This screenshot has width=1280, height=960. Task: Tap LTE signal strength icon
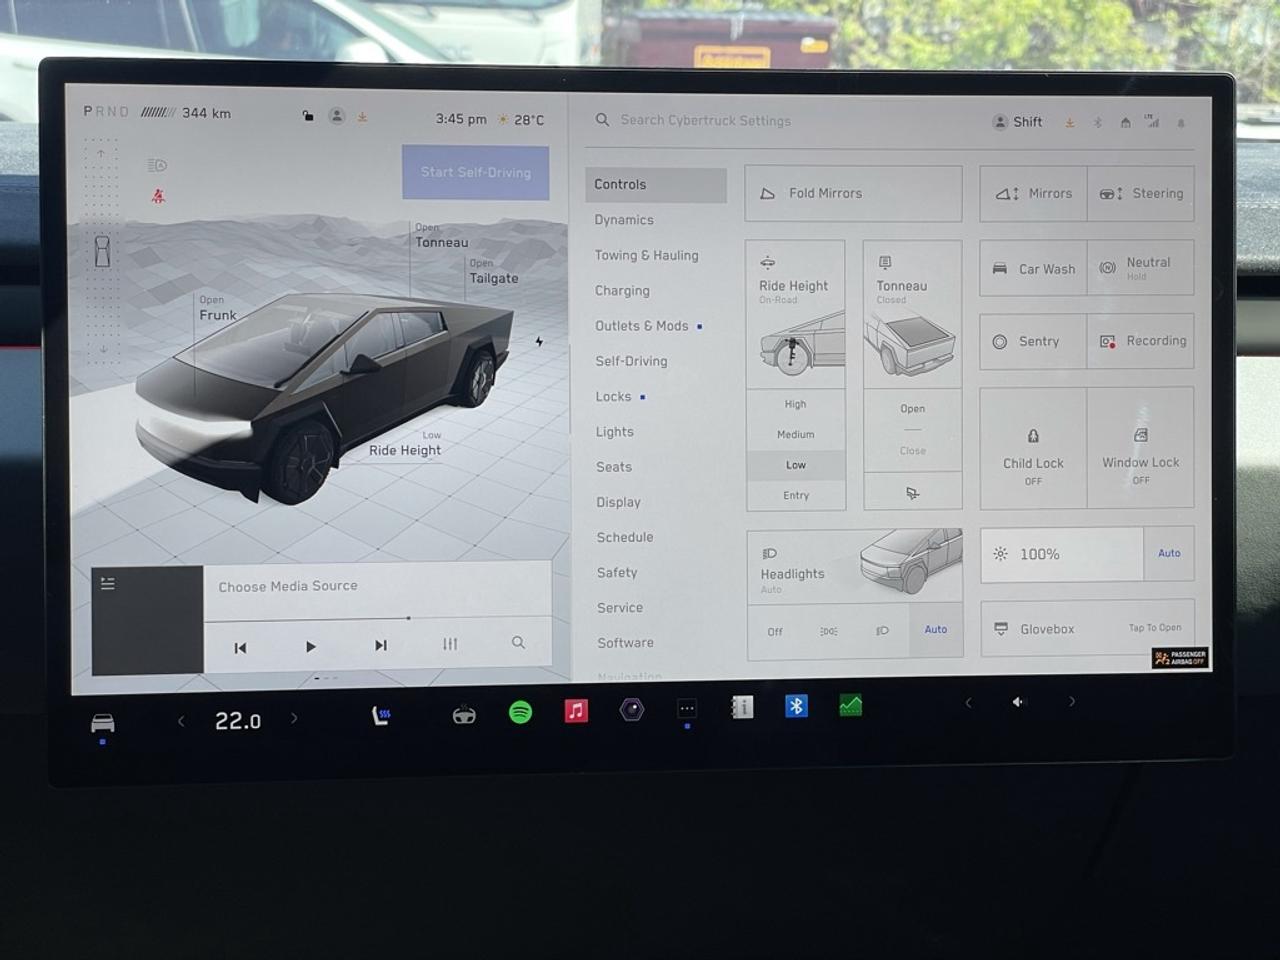(1152, 122)
